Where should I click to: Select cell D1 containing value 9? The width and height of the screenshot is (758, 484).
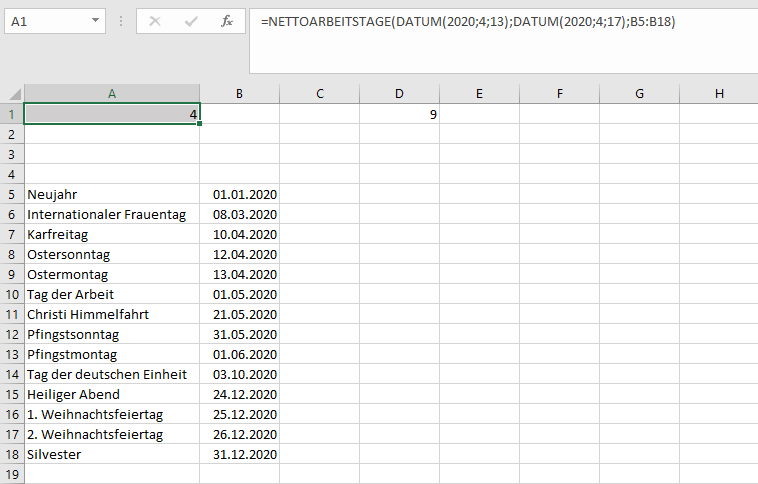[399, 114]
